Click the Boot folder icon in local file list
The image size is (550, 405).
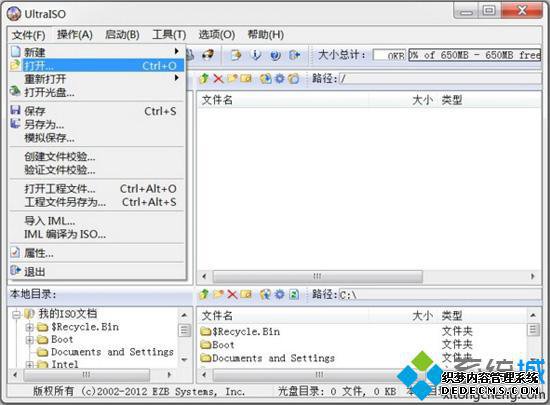[x=206, y=345]
